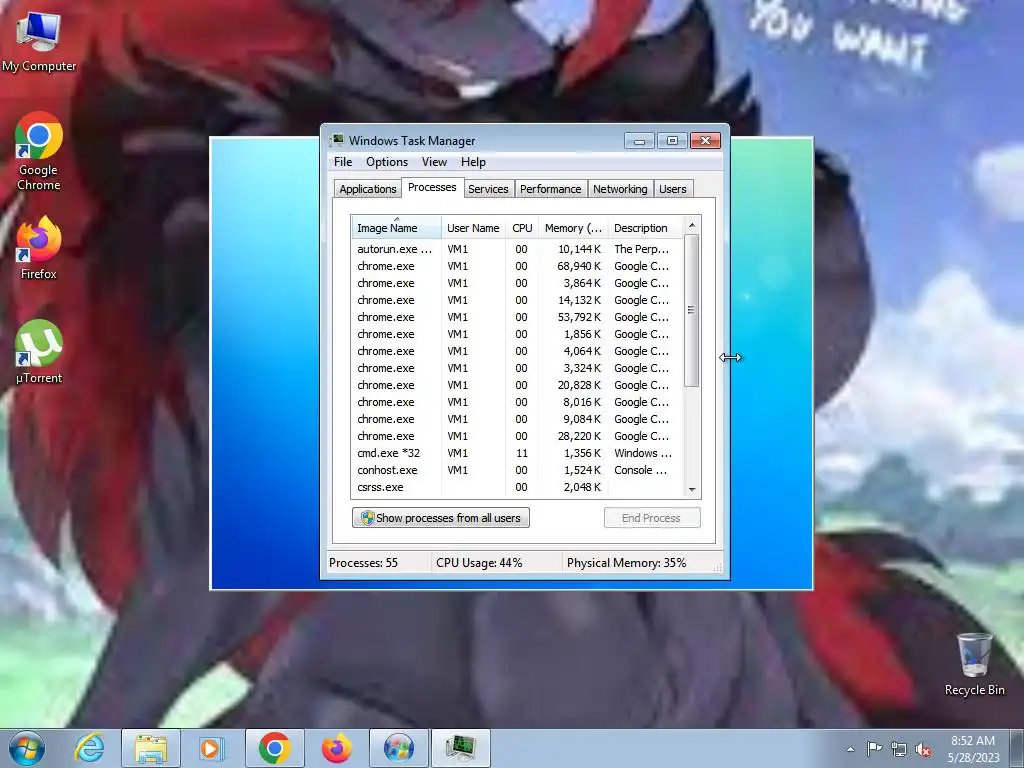Click the Windows logo app in taskbar

point(398,748)
